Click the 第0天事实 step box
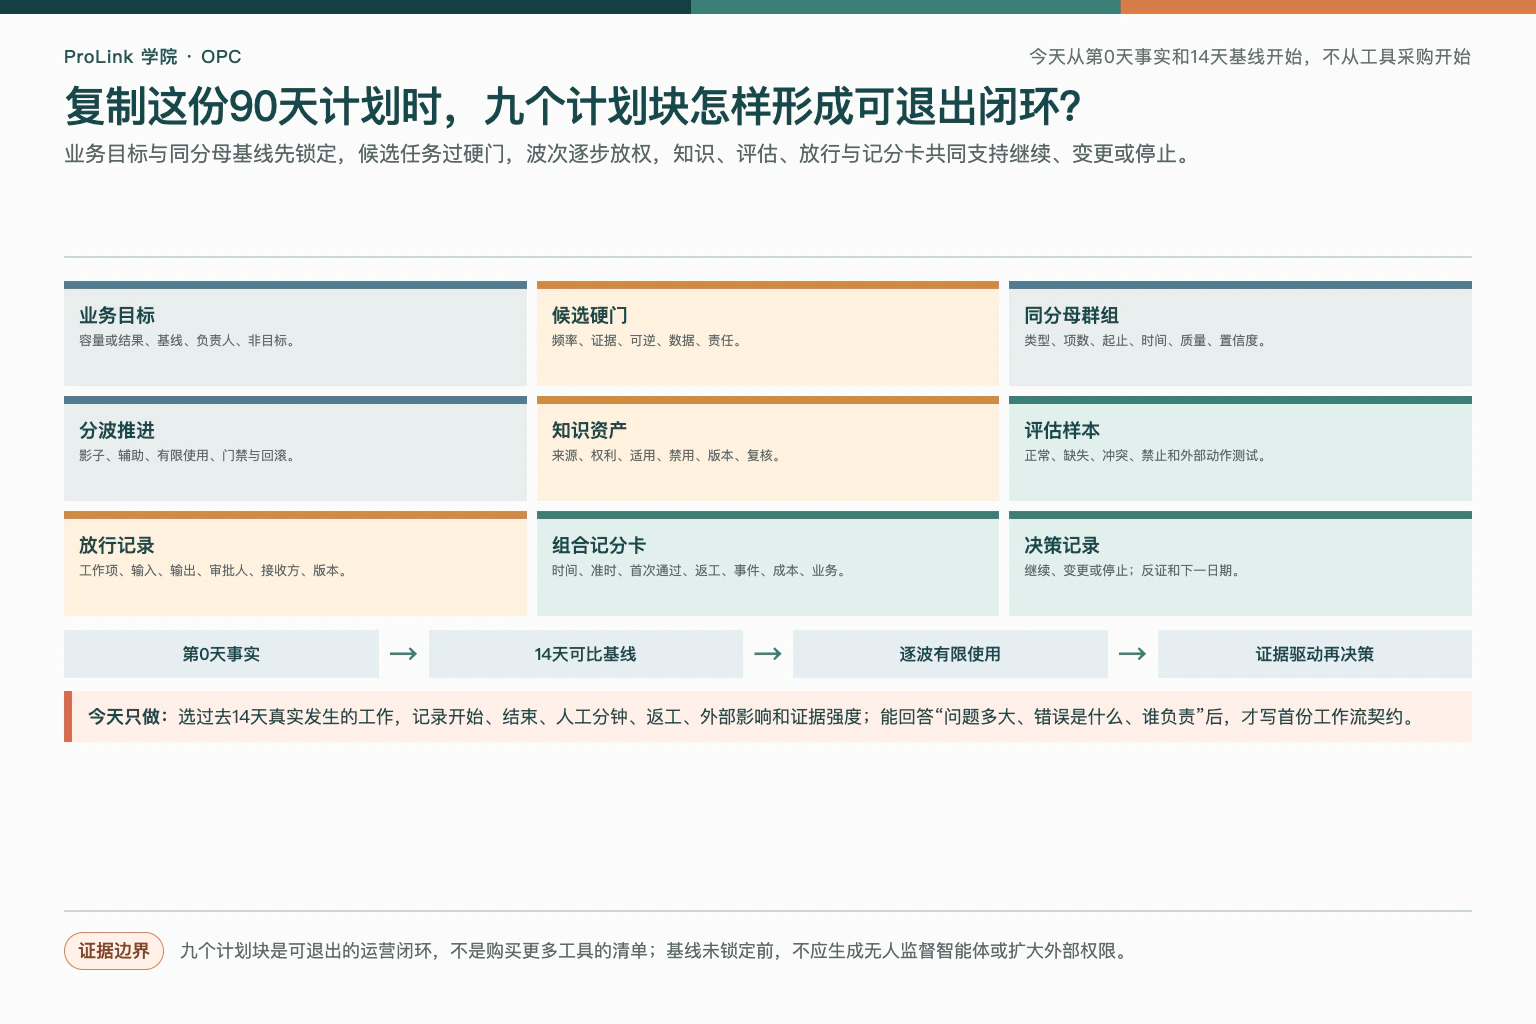Image resolution: width=1536 pixels, height=1024 pixels. (221, 654)
